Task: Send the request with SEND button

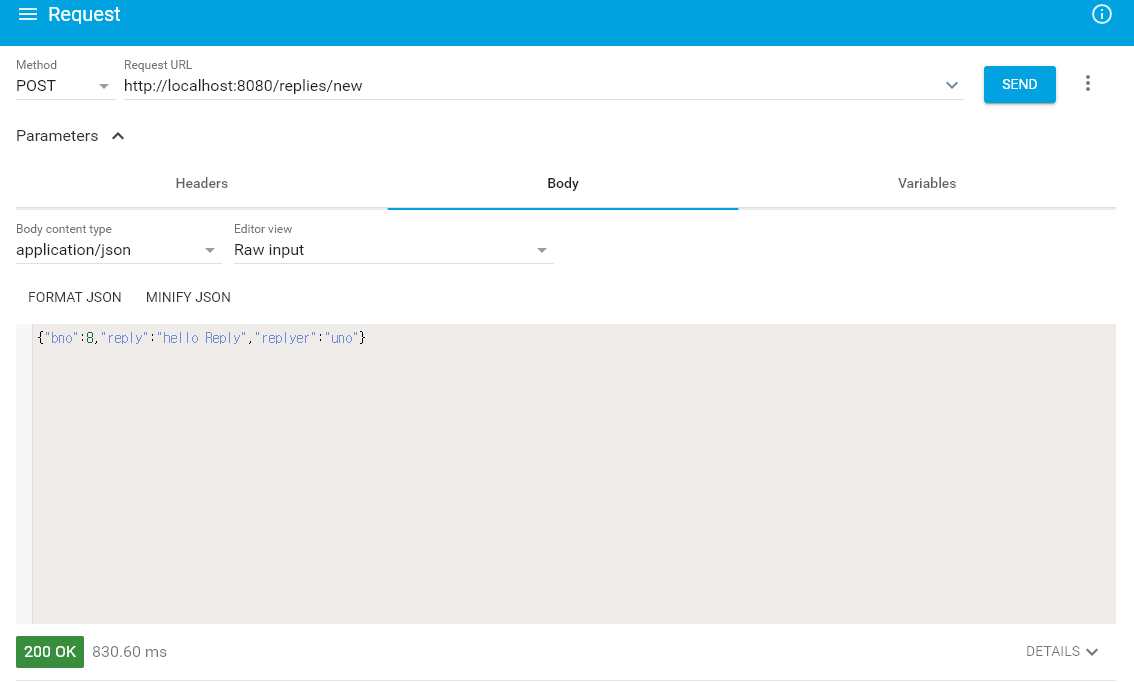Action: (x=1020, y=85)
